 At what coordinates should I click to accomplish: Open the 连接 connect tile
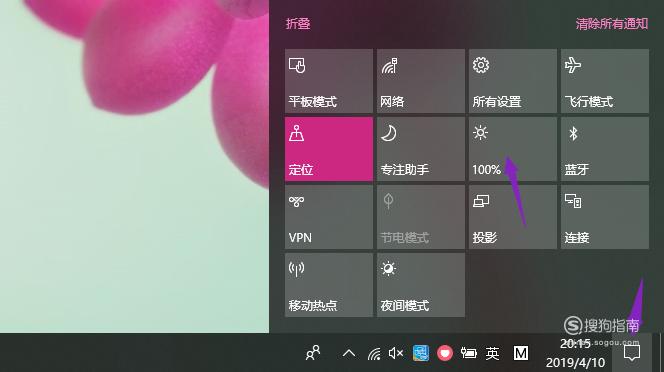[x=605, y=217]
